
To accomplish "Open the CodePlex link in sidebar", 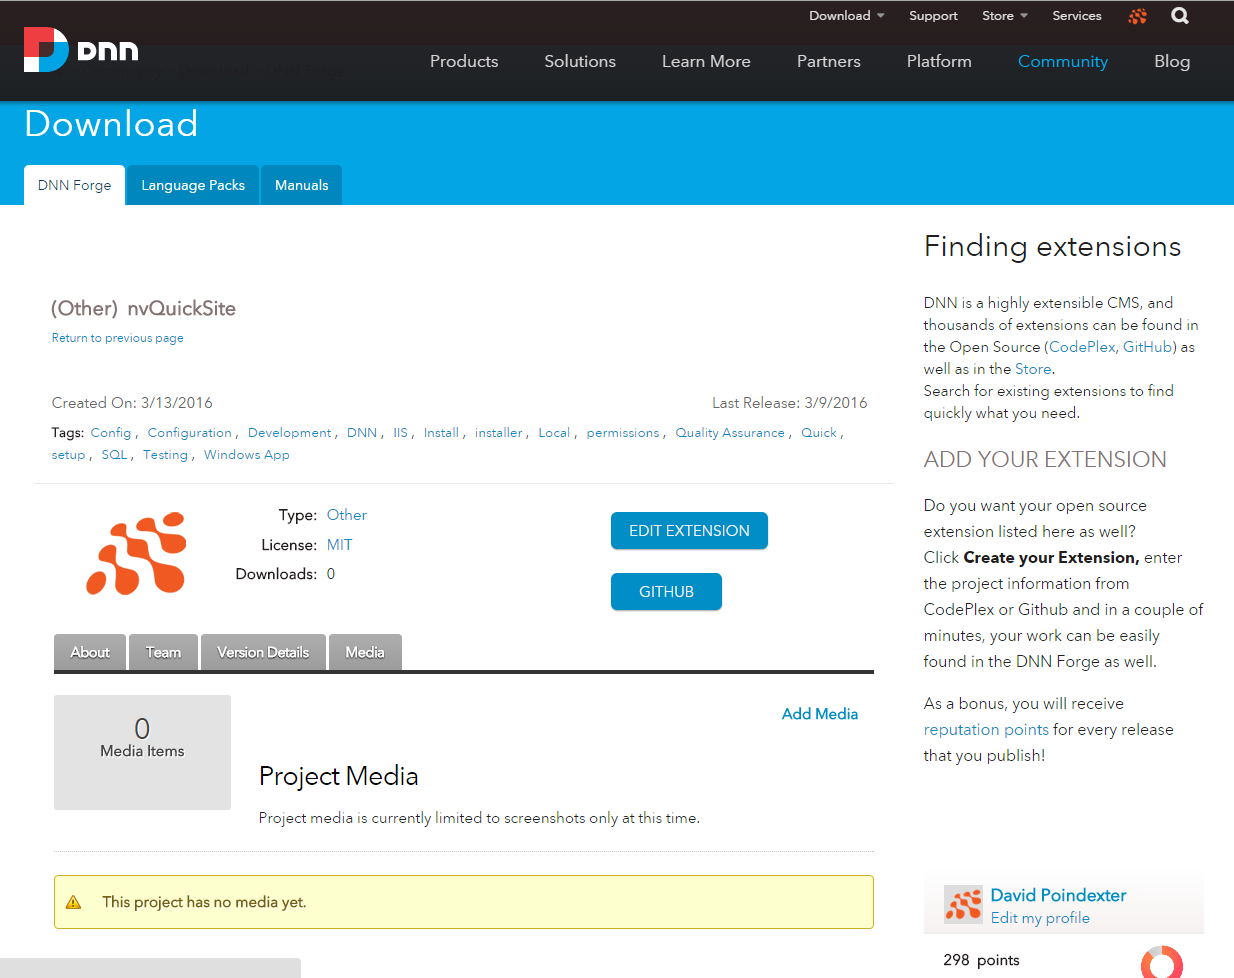I will [x=1082, y=347].
